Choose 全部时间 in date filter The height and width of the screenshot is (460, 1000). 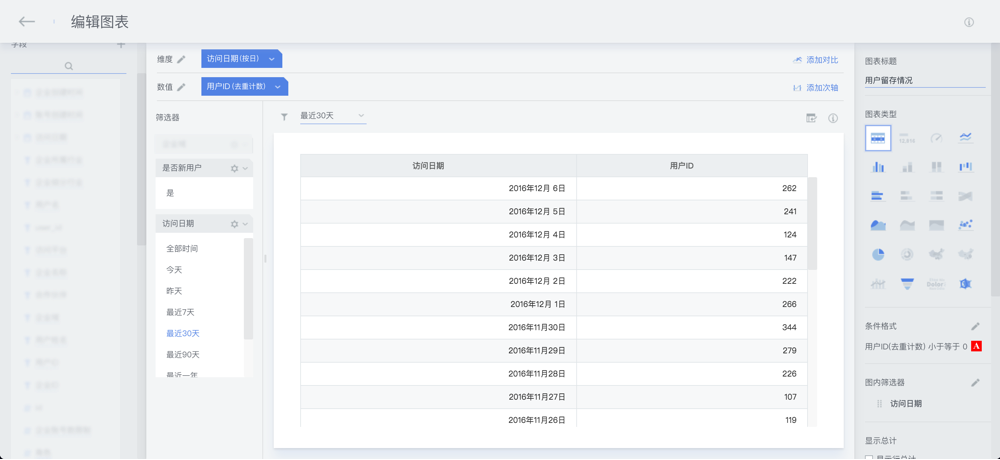[x=182, y=248]
